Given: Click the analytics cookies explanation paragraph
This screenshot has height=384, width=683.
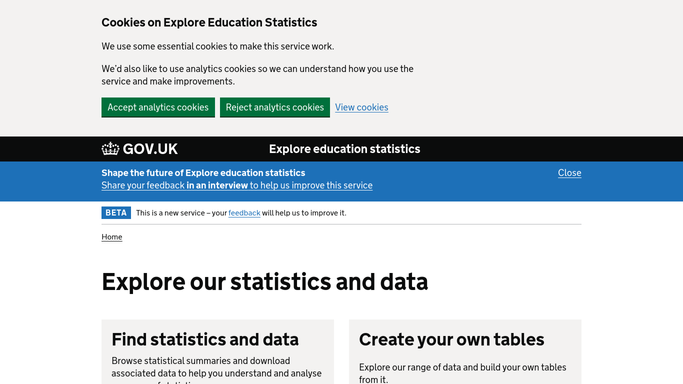Looking at the screenshot, I should (x=257, y=75).
